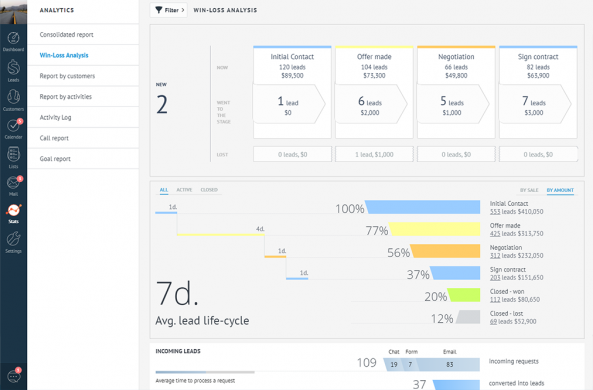This screenshot has width=593, height=390.
Task: Click the blue 37% Sign contract funnel bar
Action: 455,273
